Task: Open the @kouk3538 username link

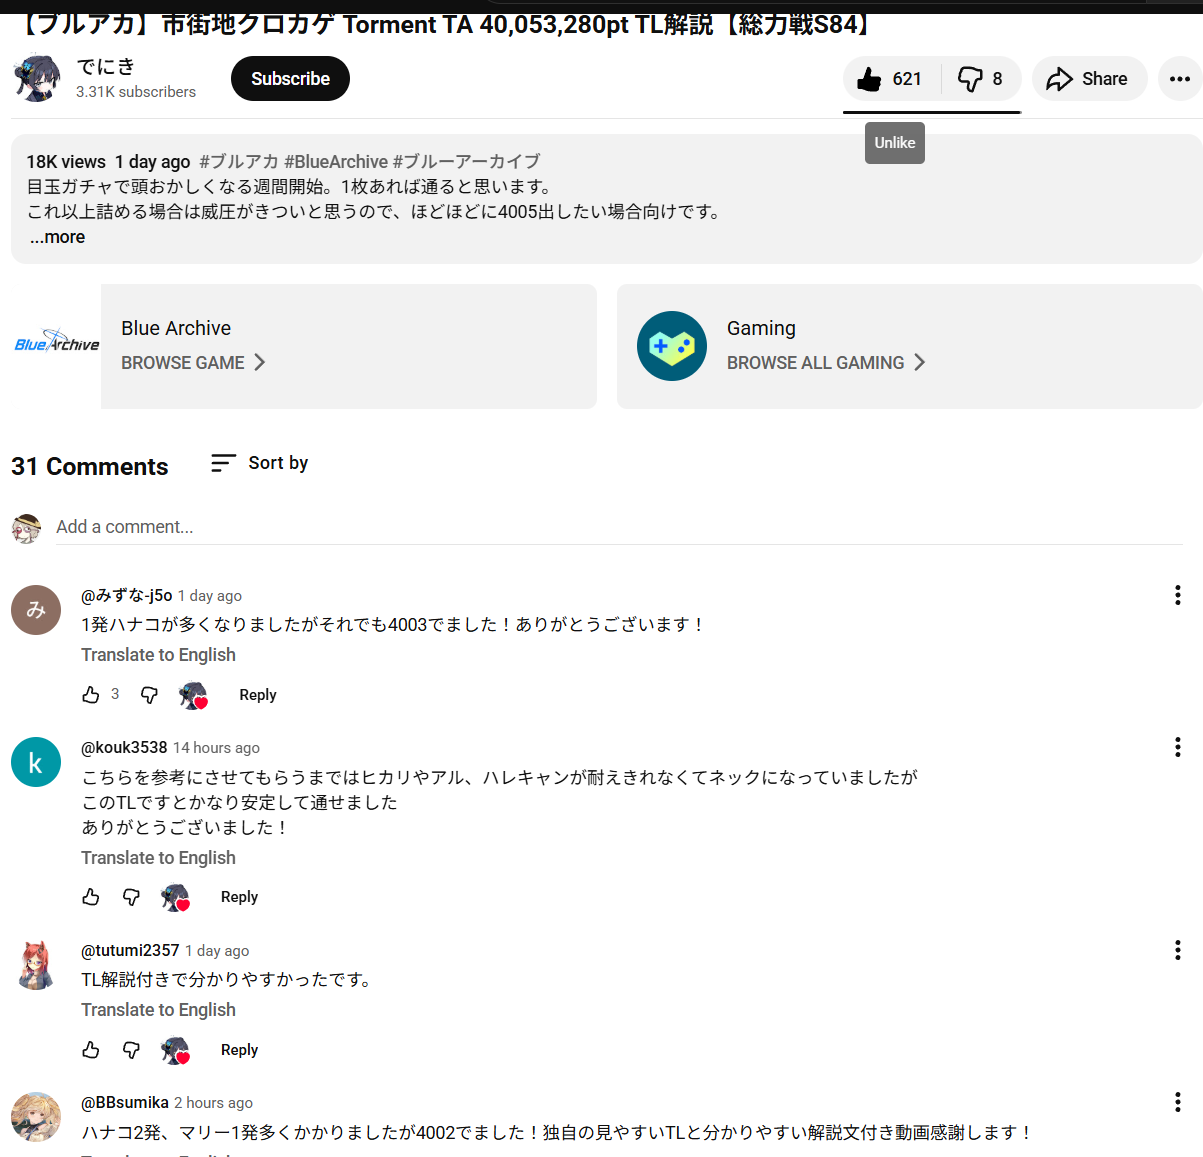Action: 124,747
